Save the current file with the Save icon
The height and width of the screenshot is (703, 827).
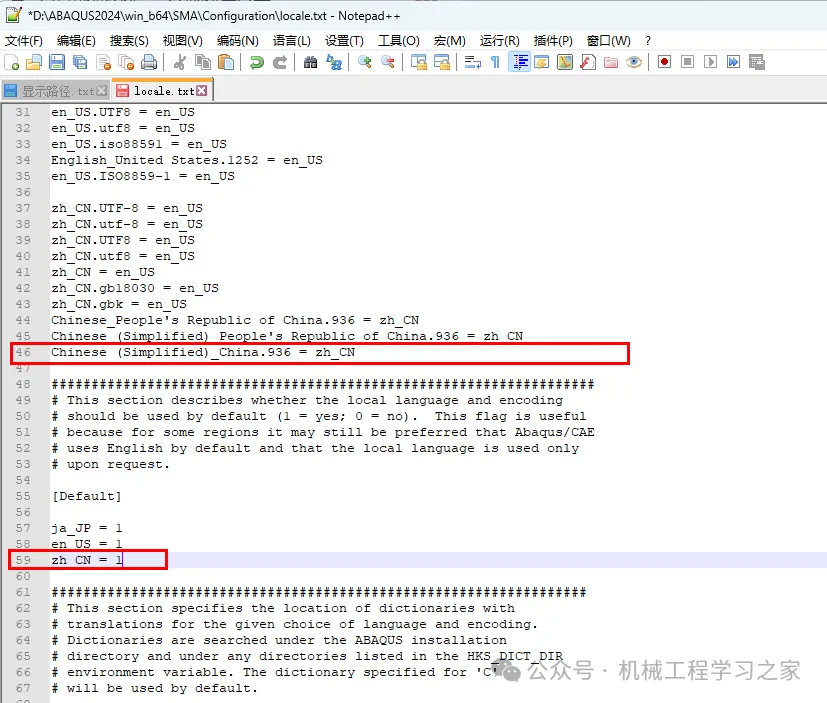(x=57, y=62)
